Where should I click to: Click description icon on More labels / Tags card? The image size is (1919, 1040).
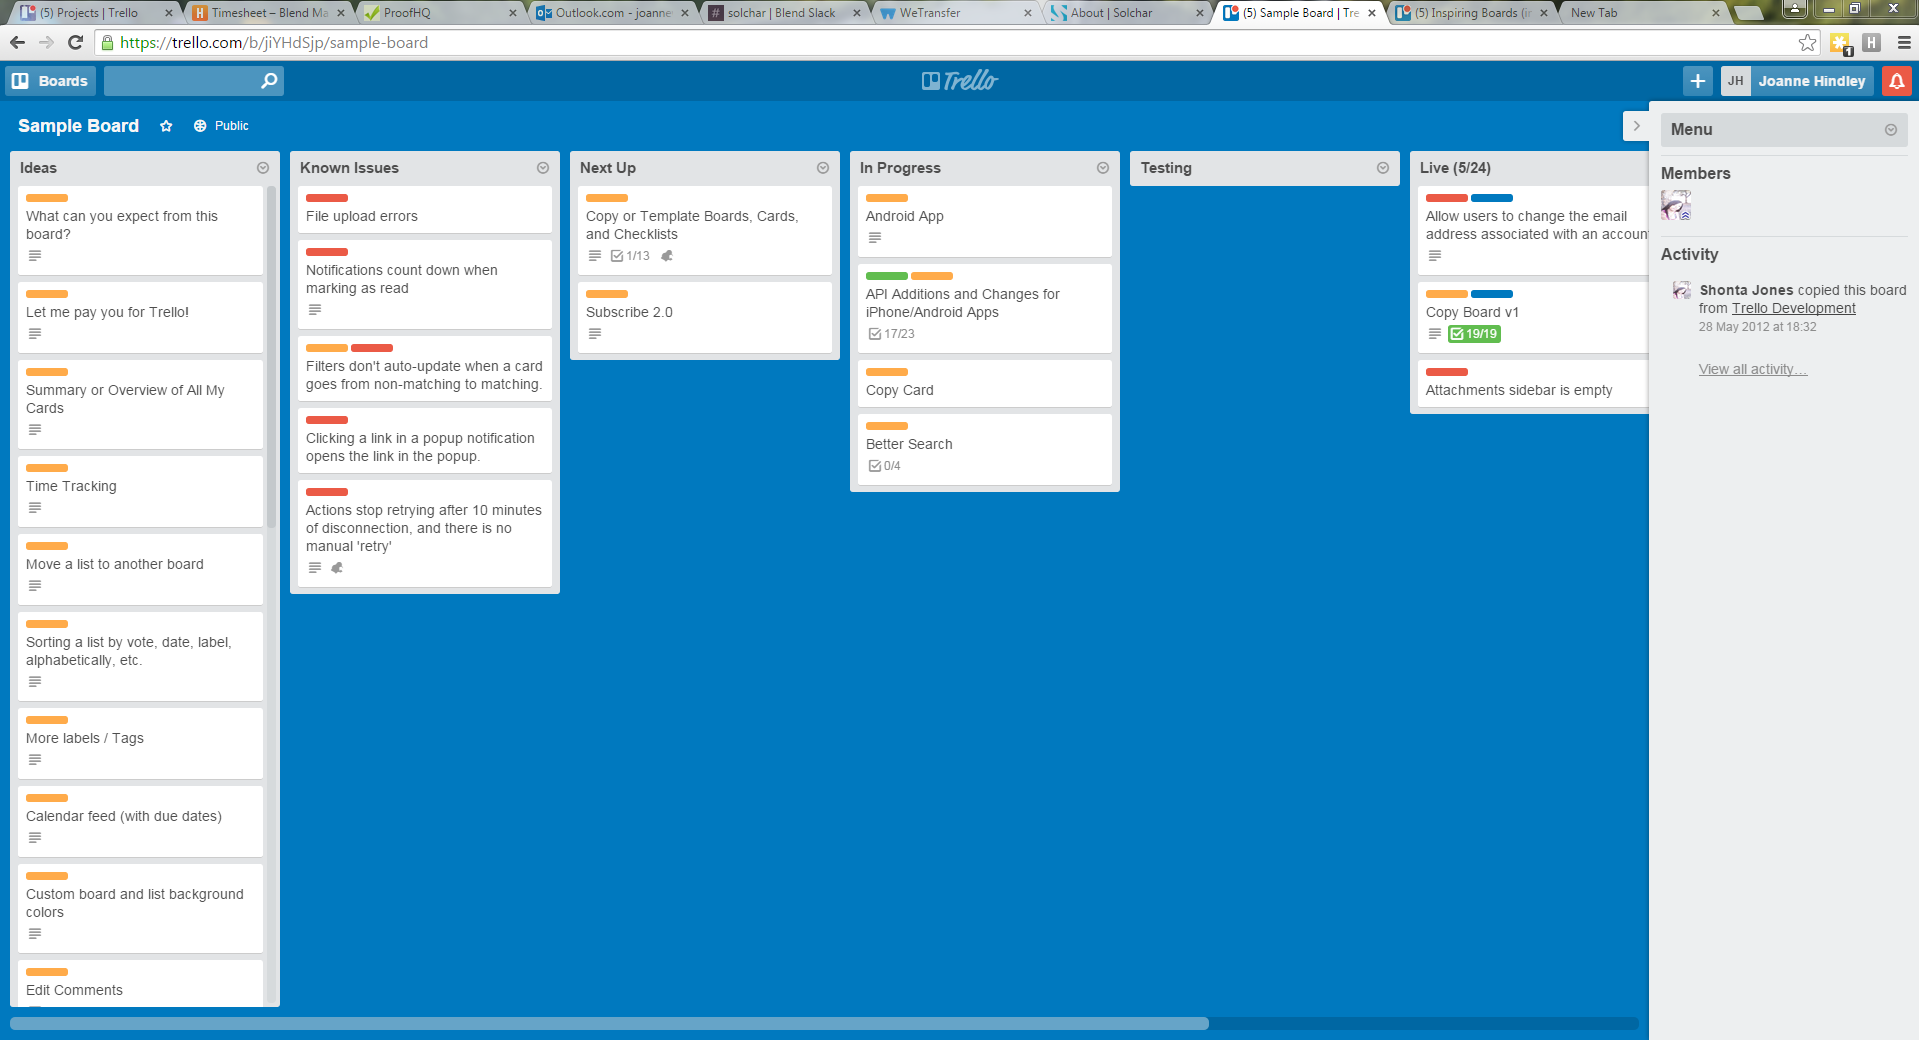35,760
